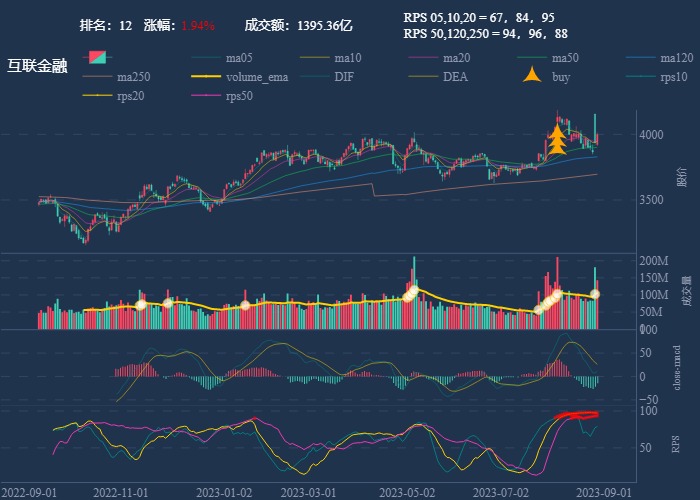
Task: Click the 互联金融 chart title
Action: click(37, 66)
